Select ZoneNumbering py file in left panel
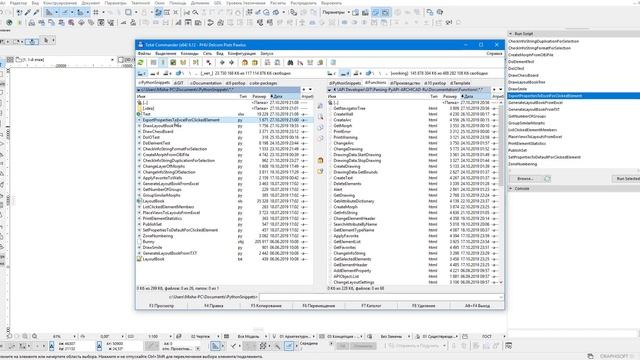The height and width of the screenshot is (360, 640). point(158,236)
